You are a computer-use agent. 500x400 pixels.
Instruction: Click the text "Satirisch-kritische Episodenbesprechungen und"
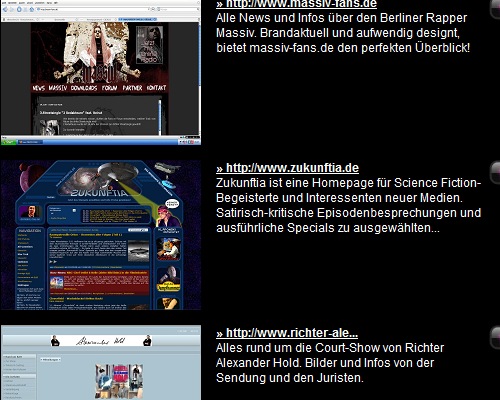coord(349,213)
